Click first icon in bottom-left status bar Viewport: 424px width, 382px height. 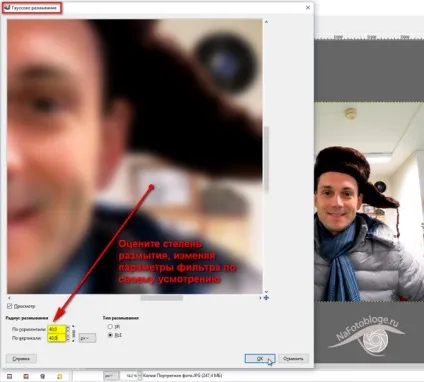pyautogui.click(x=9, y=376)
